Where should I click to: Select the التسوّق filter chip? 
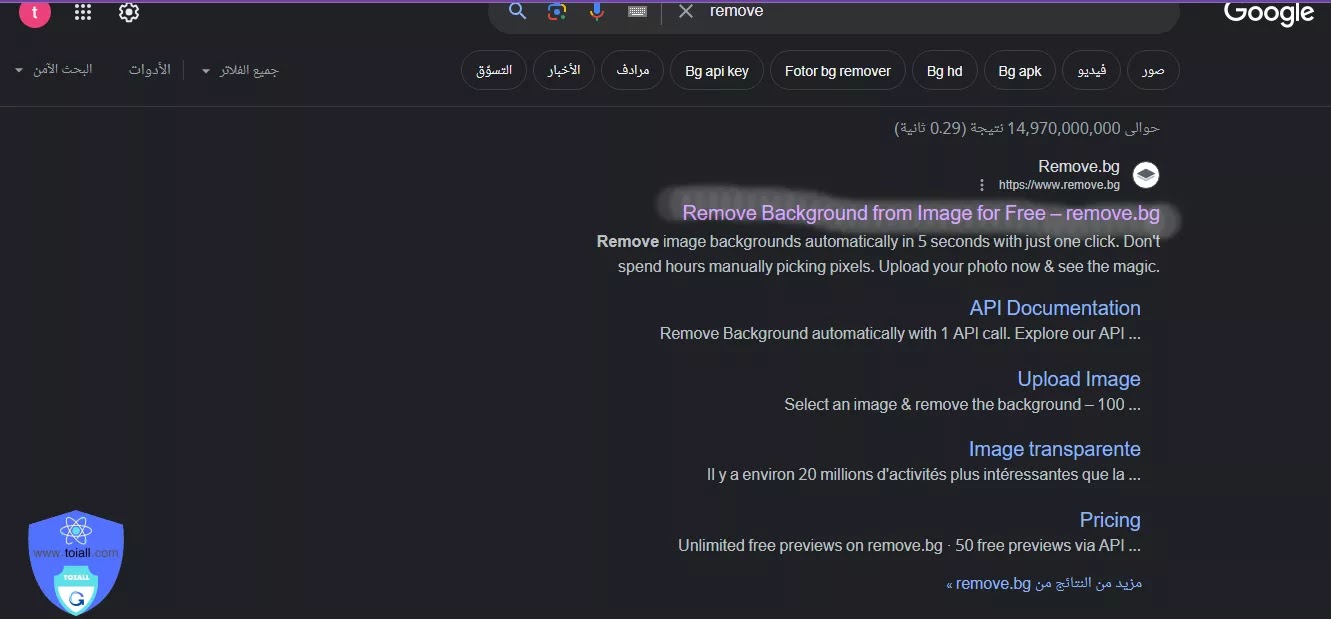(494, 71)
